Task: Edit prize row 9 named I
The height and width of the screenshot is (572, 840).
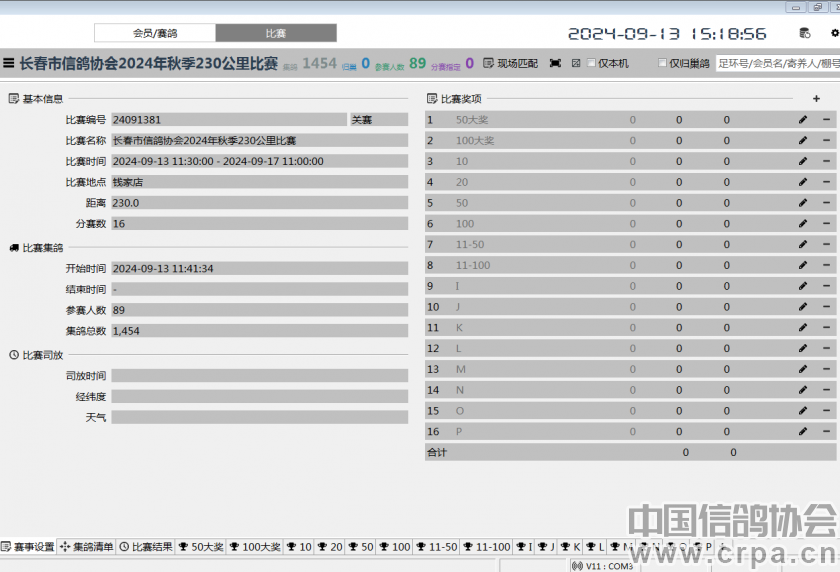Action: [x=802, y=286]
